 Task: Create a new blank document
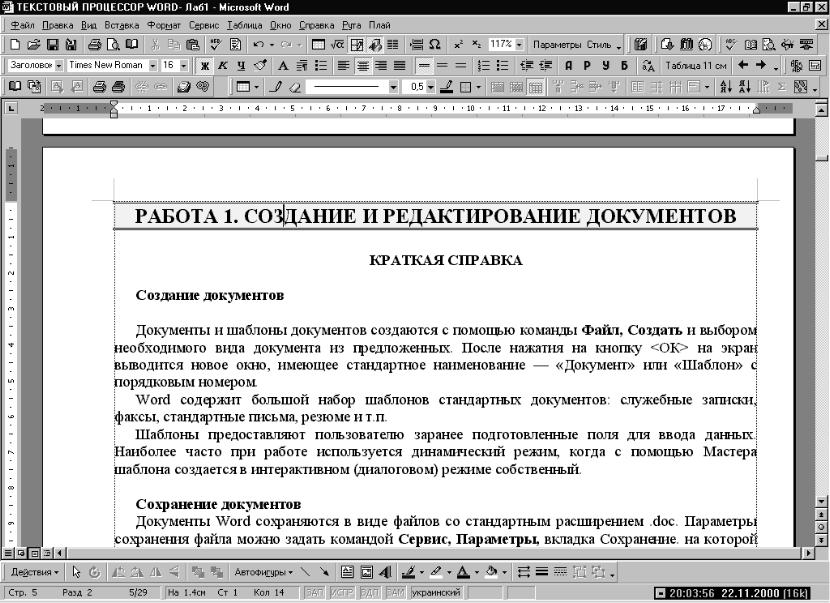pos(15,44)
